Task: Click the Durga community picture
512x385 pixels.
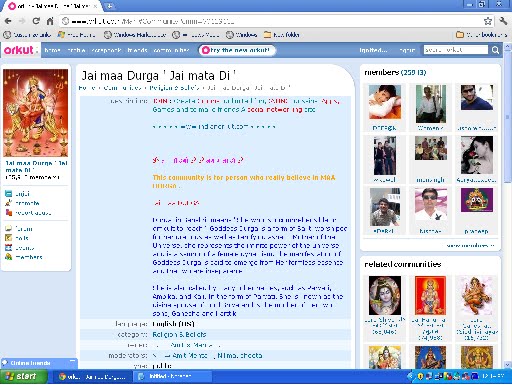Action: [x=35, y=113]
